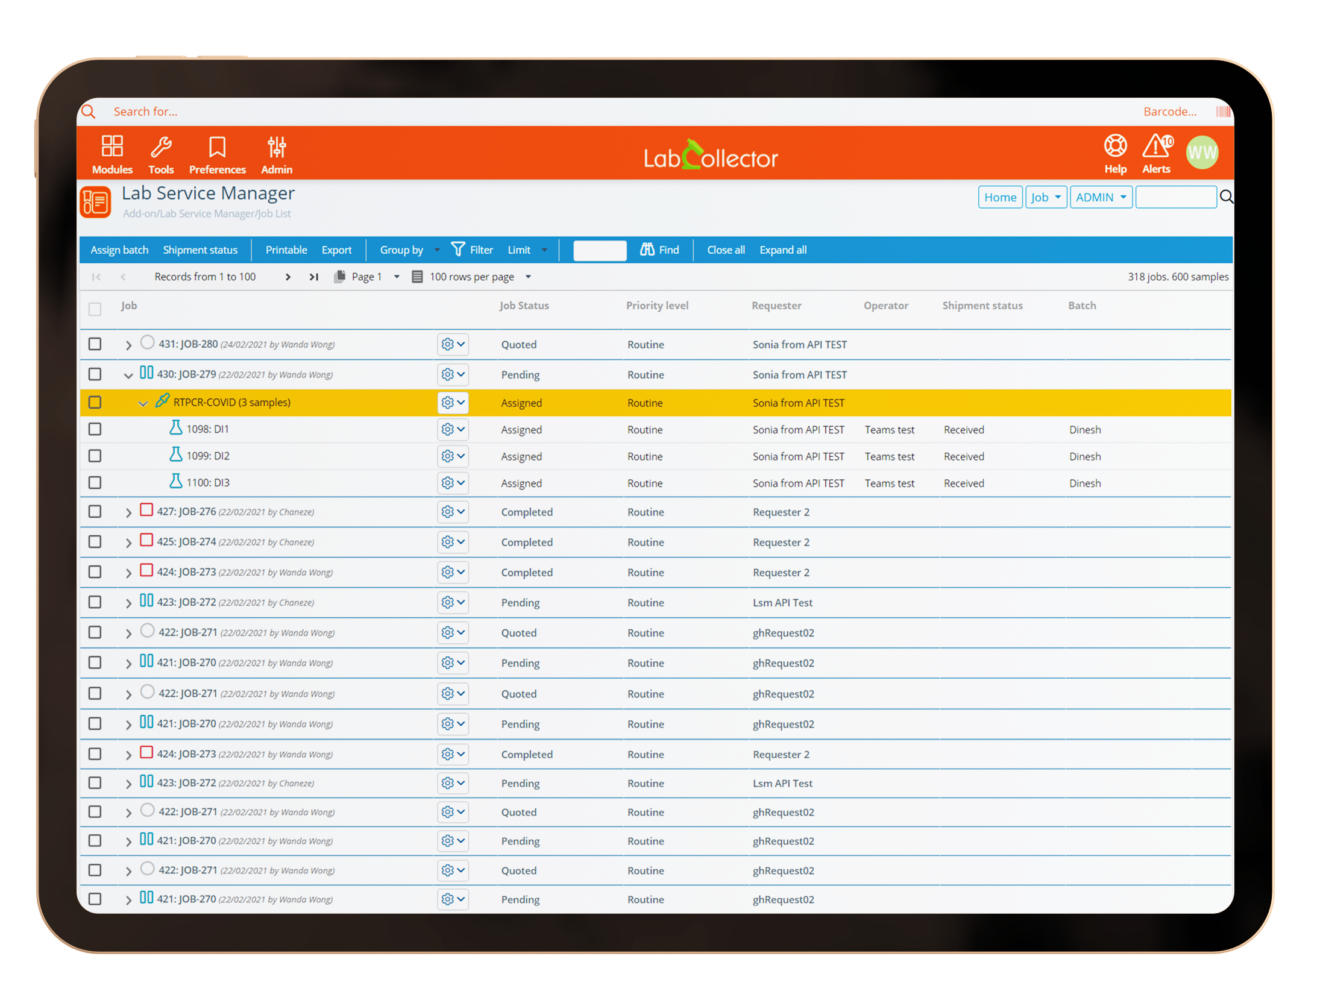
Task: Click the red square status icon of JOB-274
Action: click(147, 540)
